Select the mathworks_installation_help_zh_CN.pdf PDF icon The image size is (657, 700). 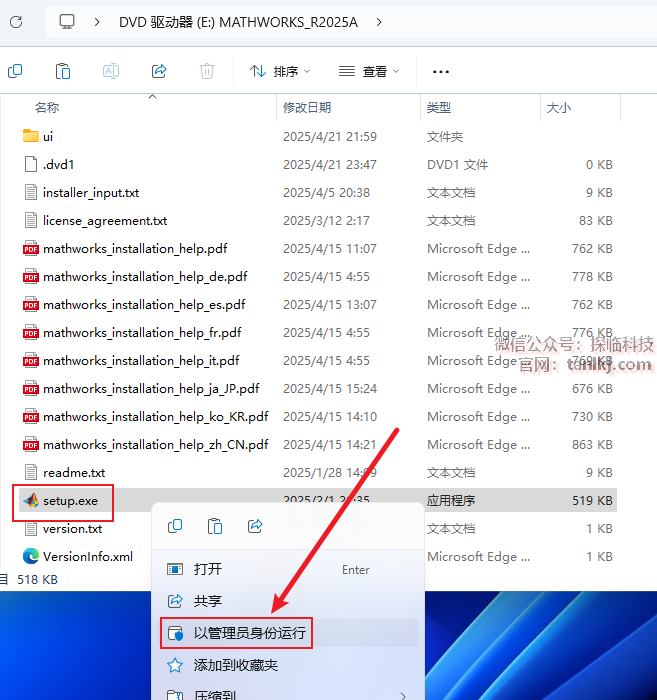[31, 444]
